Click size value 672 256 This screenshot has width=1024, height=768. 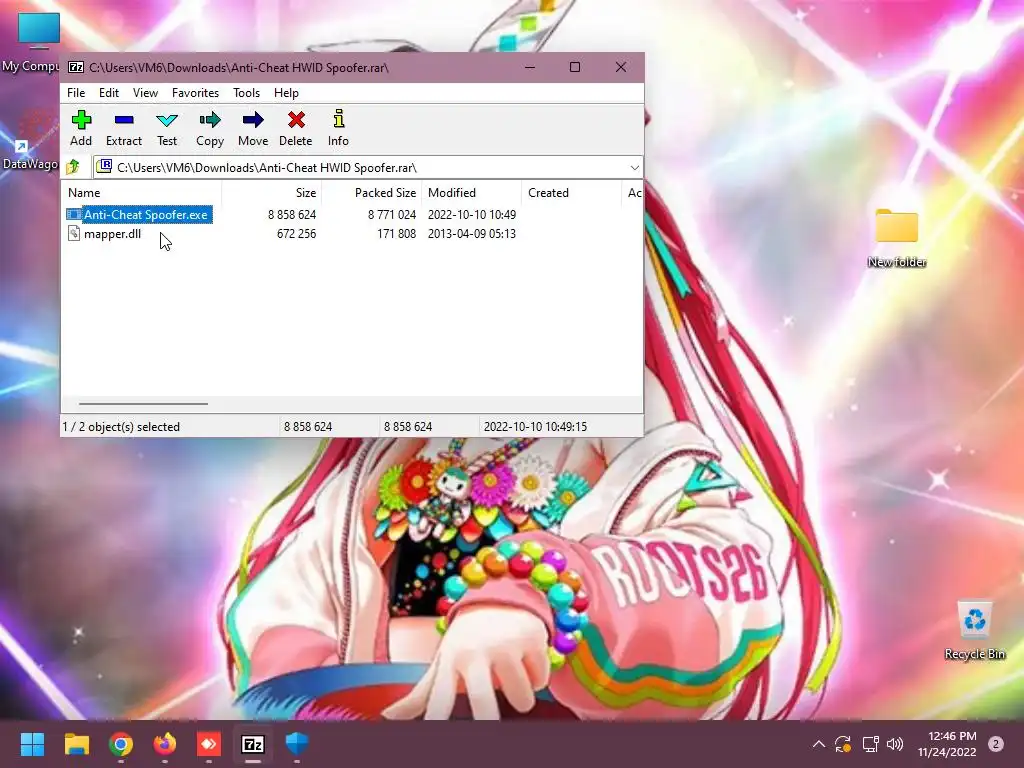click(x=296, y=234)
